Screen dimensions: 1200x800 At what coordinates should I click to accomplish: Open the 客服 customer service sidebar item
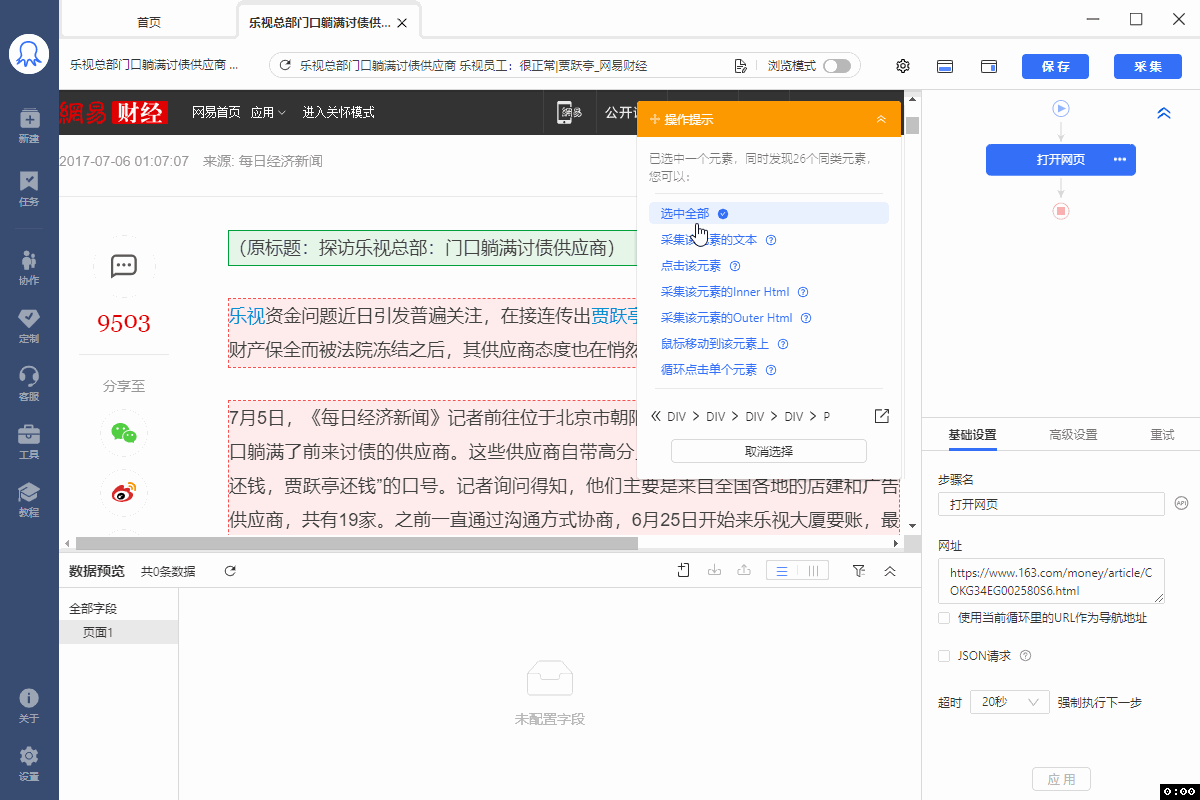pyautogui.click(x=29, y=384)
